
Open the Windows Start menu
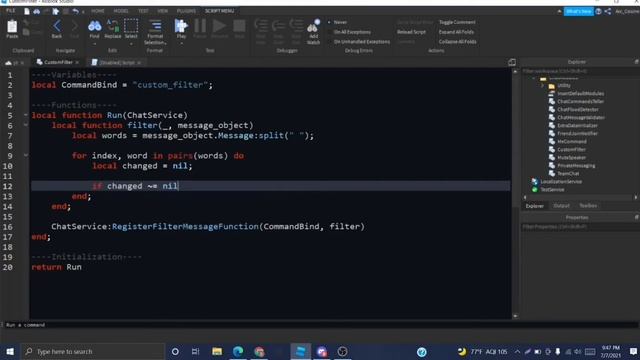point(10,351)
